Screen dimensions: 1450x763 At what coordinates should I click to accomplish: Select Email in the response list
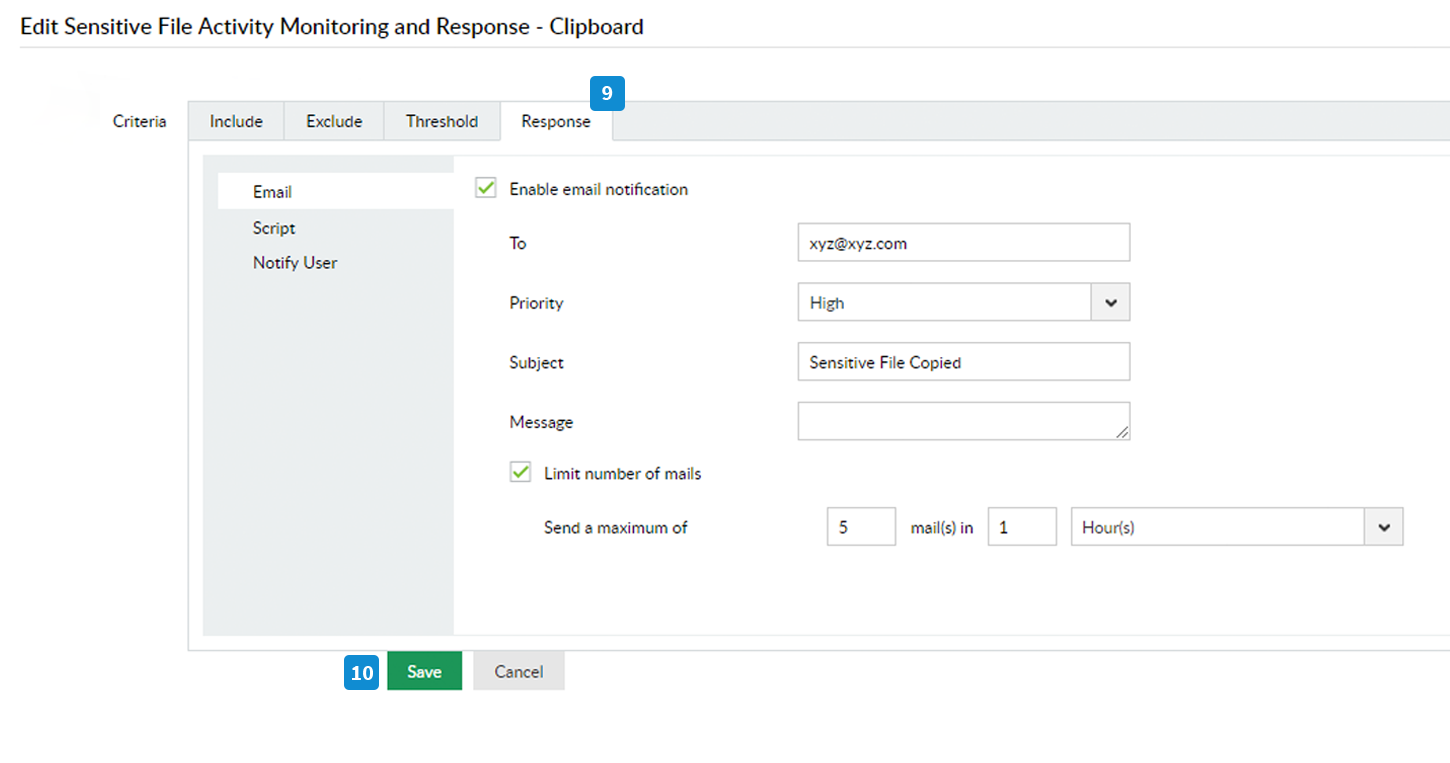[x=272, y=192]
